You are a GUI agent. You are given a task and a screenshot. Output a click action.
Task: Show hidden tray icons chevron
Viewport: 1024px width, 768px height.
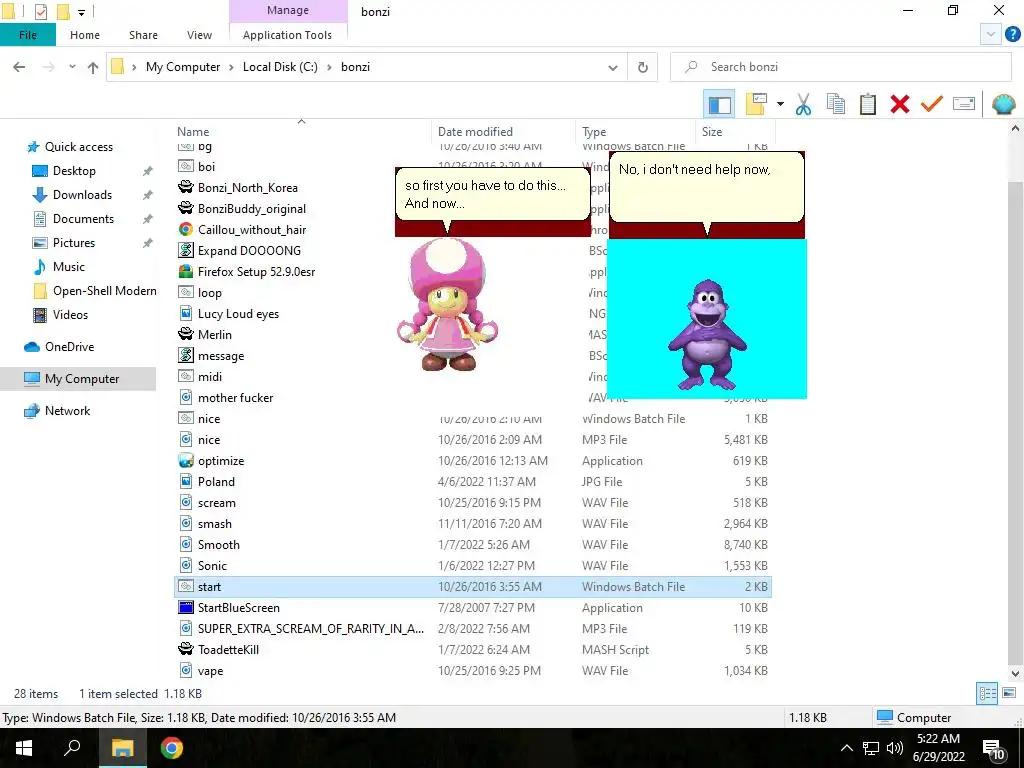[x=846, y=748]
